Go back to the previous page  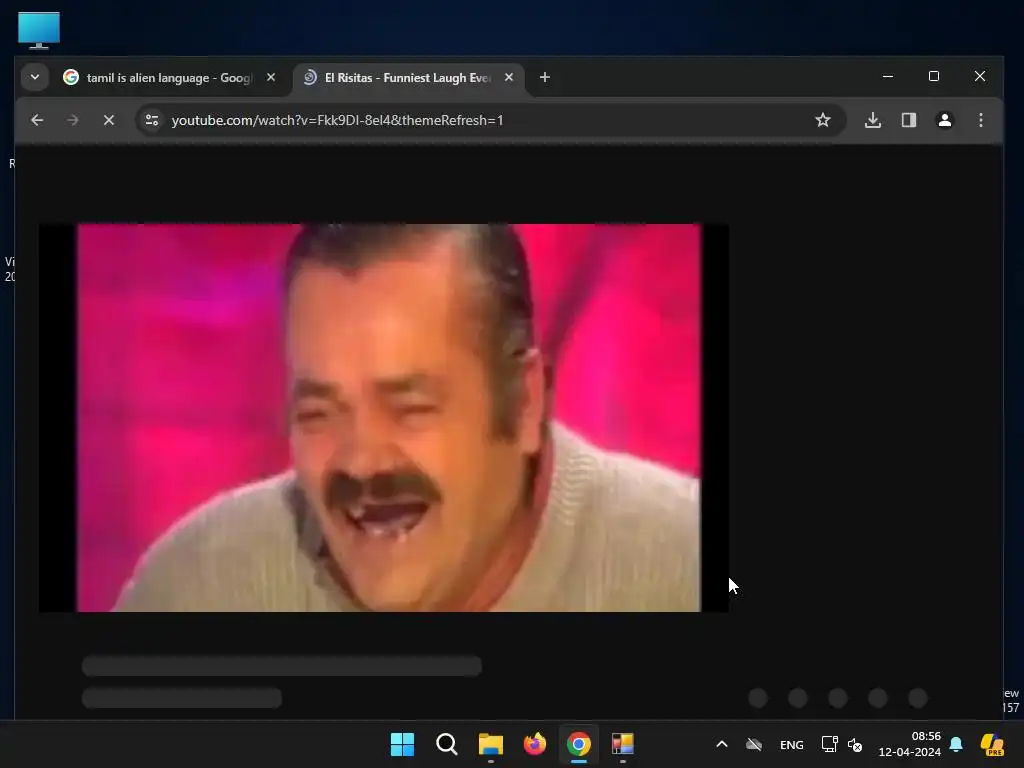click(37, 120)
